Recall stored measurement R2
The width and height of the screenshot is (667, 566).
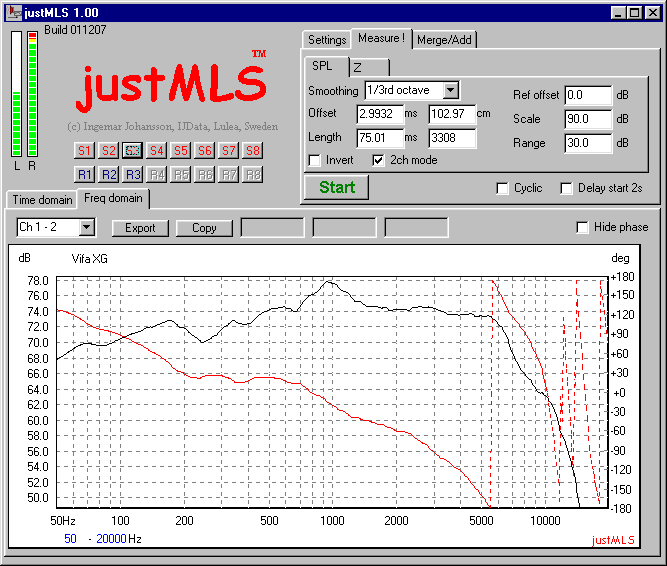108,174
